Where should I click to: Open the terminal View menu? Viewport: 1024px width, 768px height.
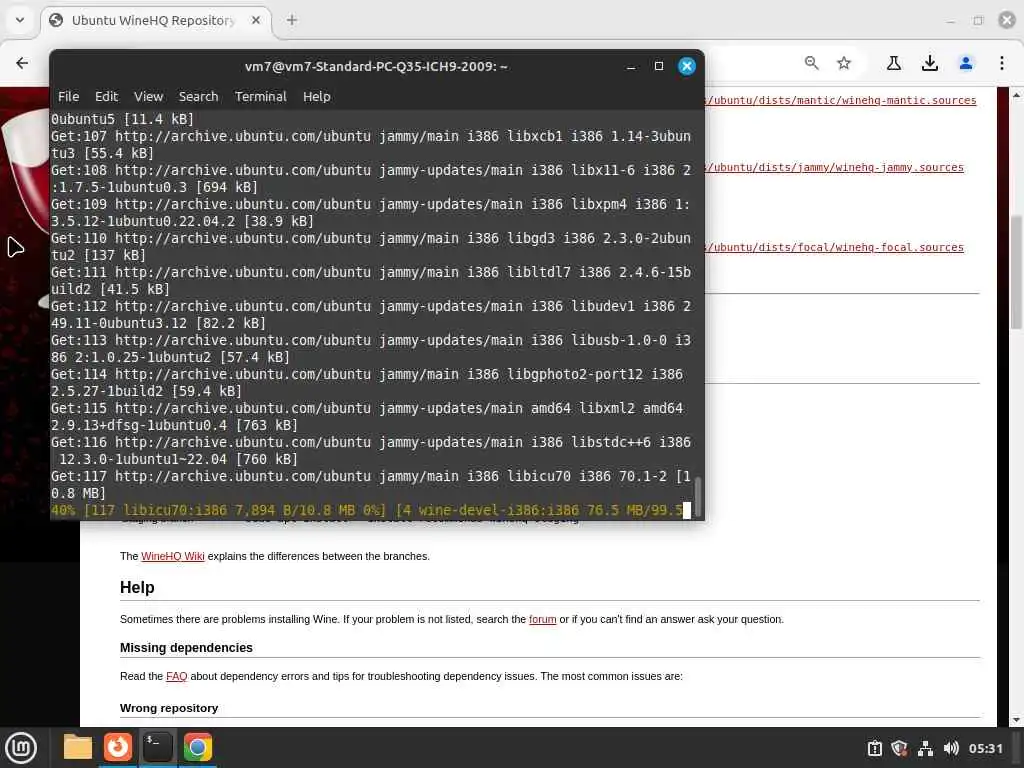point(148,96)
